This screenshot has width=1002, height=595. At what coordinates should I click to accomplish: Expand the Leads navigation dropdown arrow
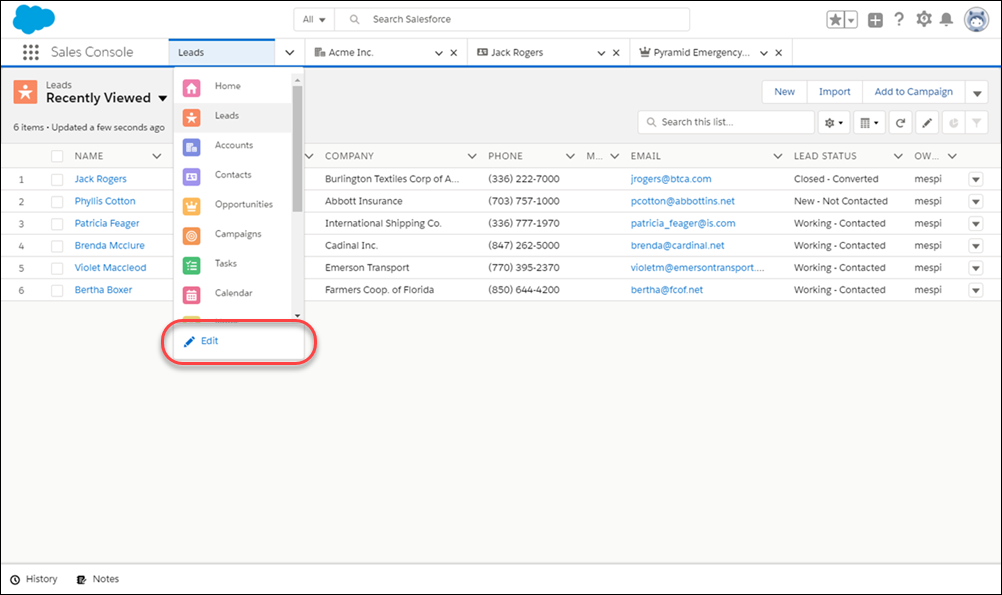click(289, 52)
